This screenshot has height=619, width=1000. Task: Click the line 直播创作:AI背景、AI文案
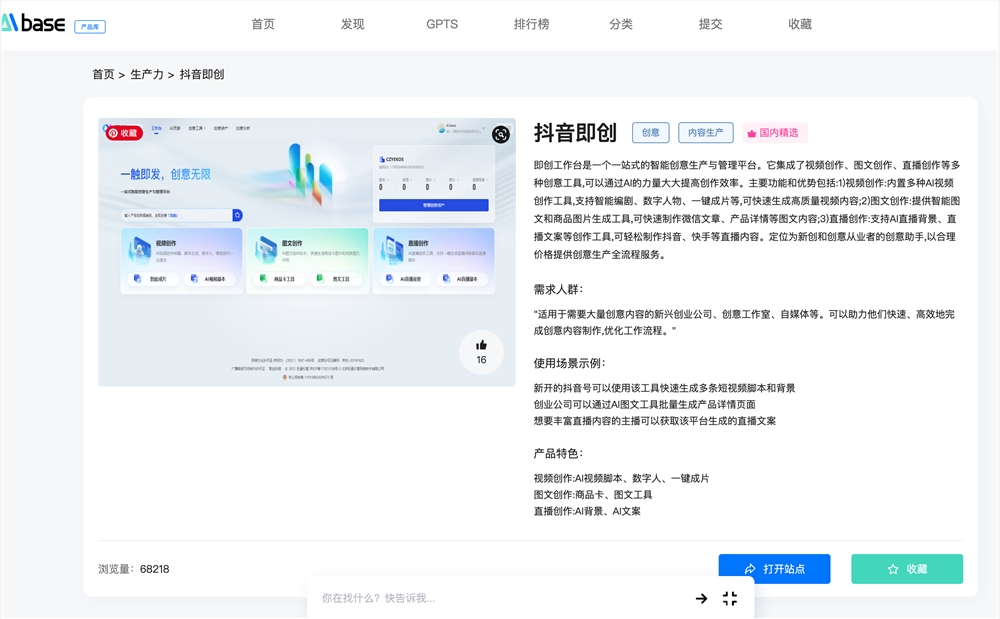tap(587, 511)
